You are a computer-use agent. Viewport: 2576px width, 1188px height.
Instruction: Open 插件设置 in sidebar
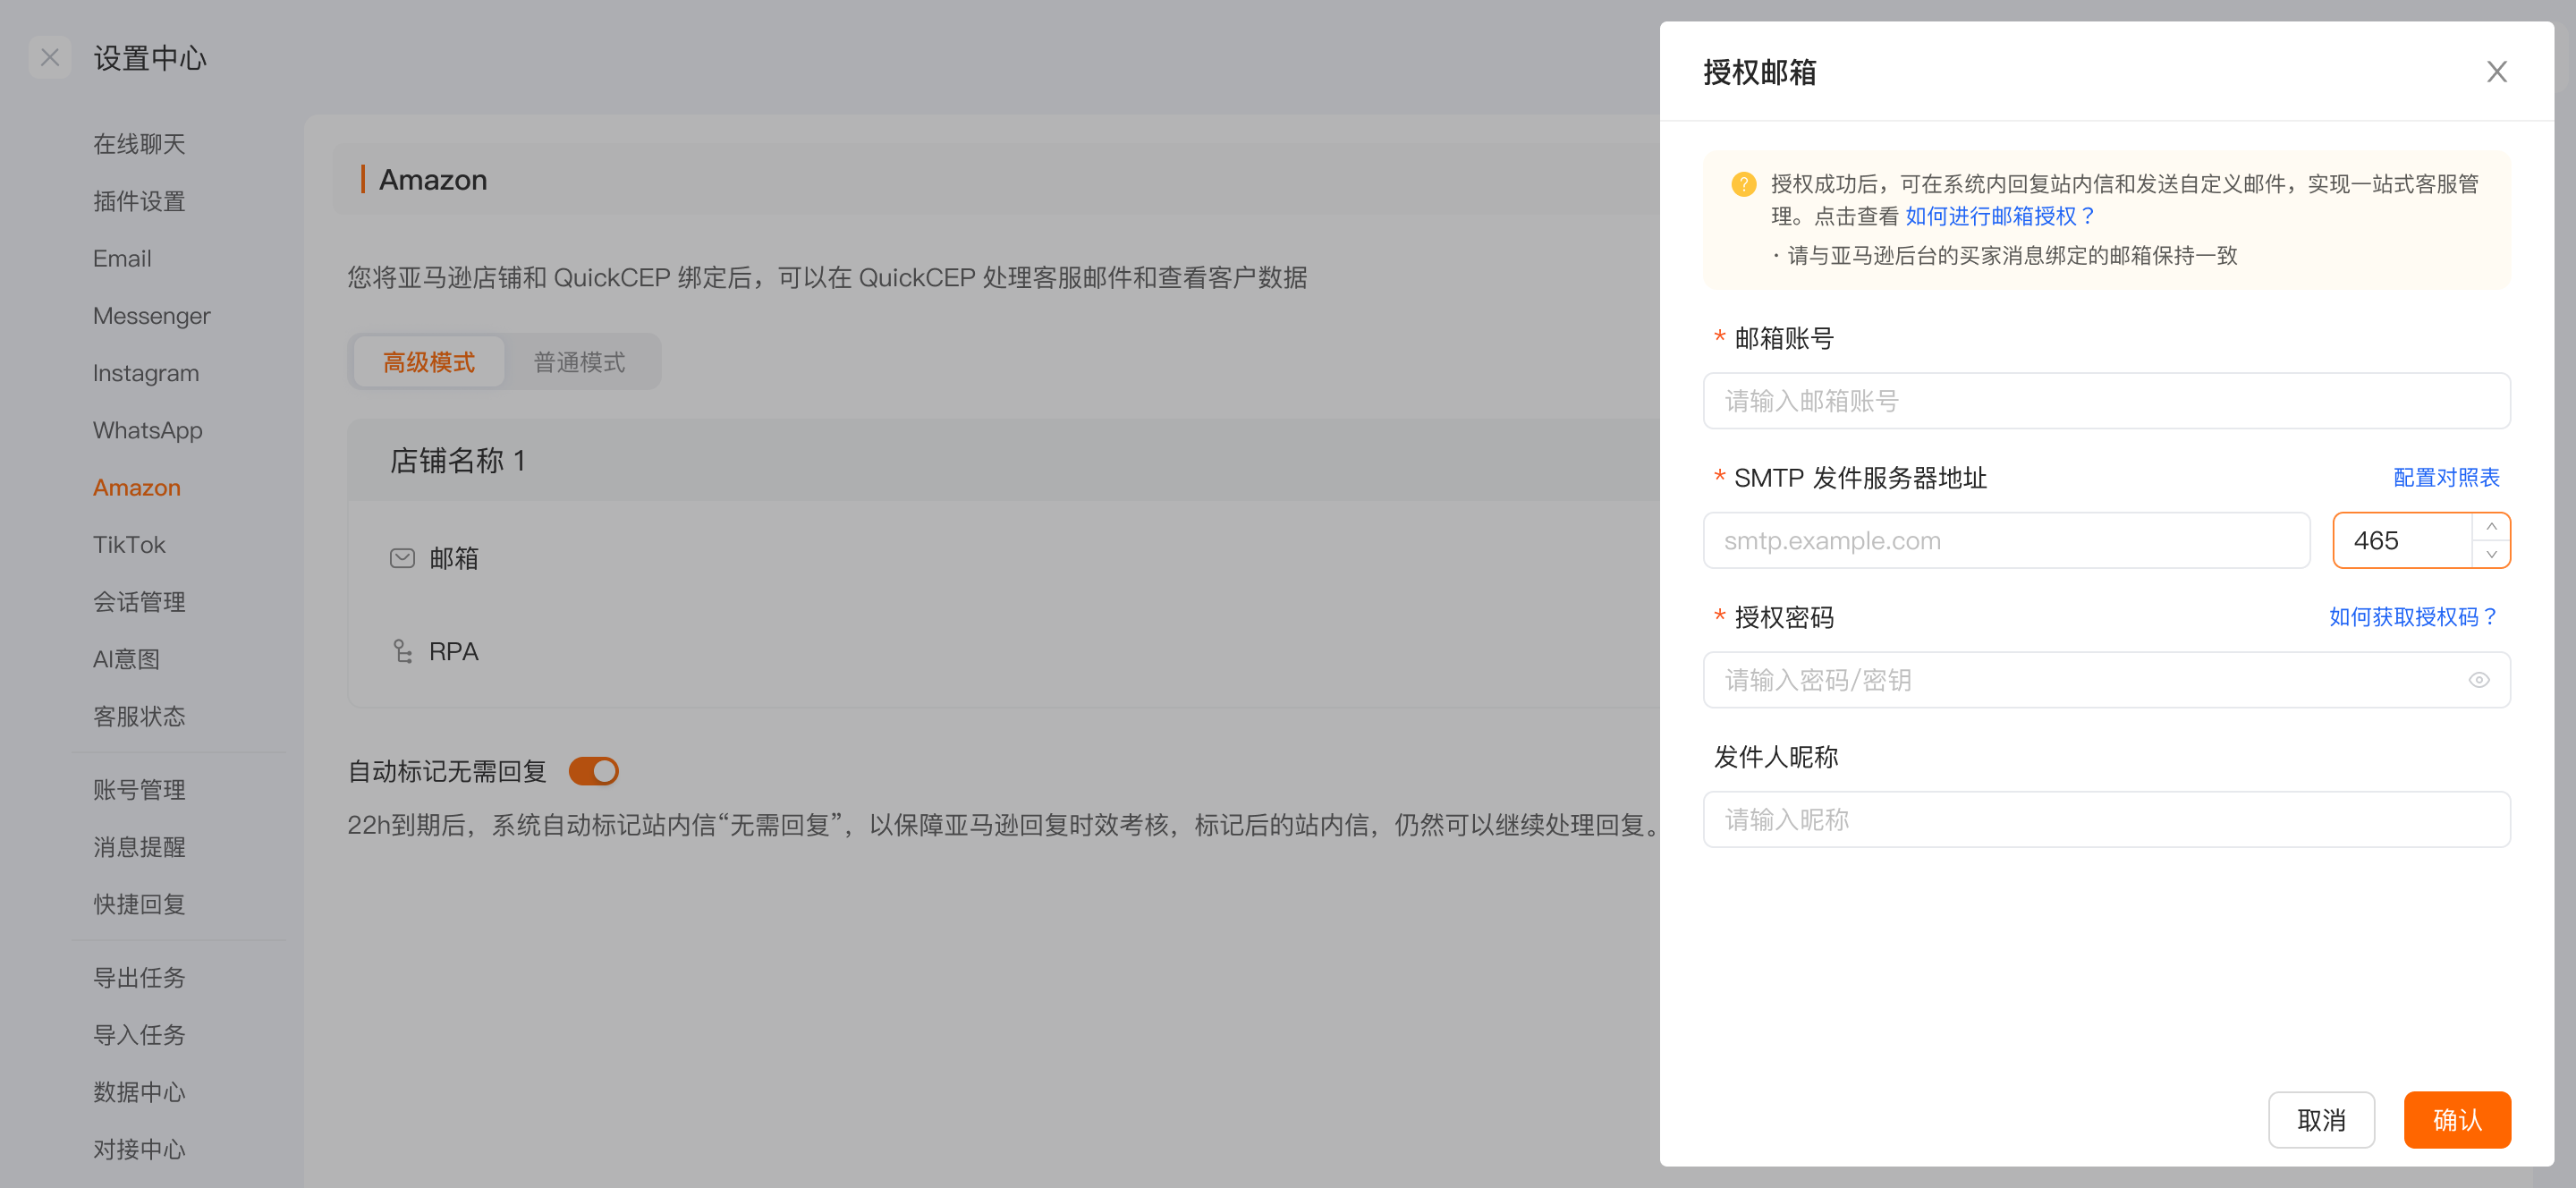(x=139, y=201)
